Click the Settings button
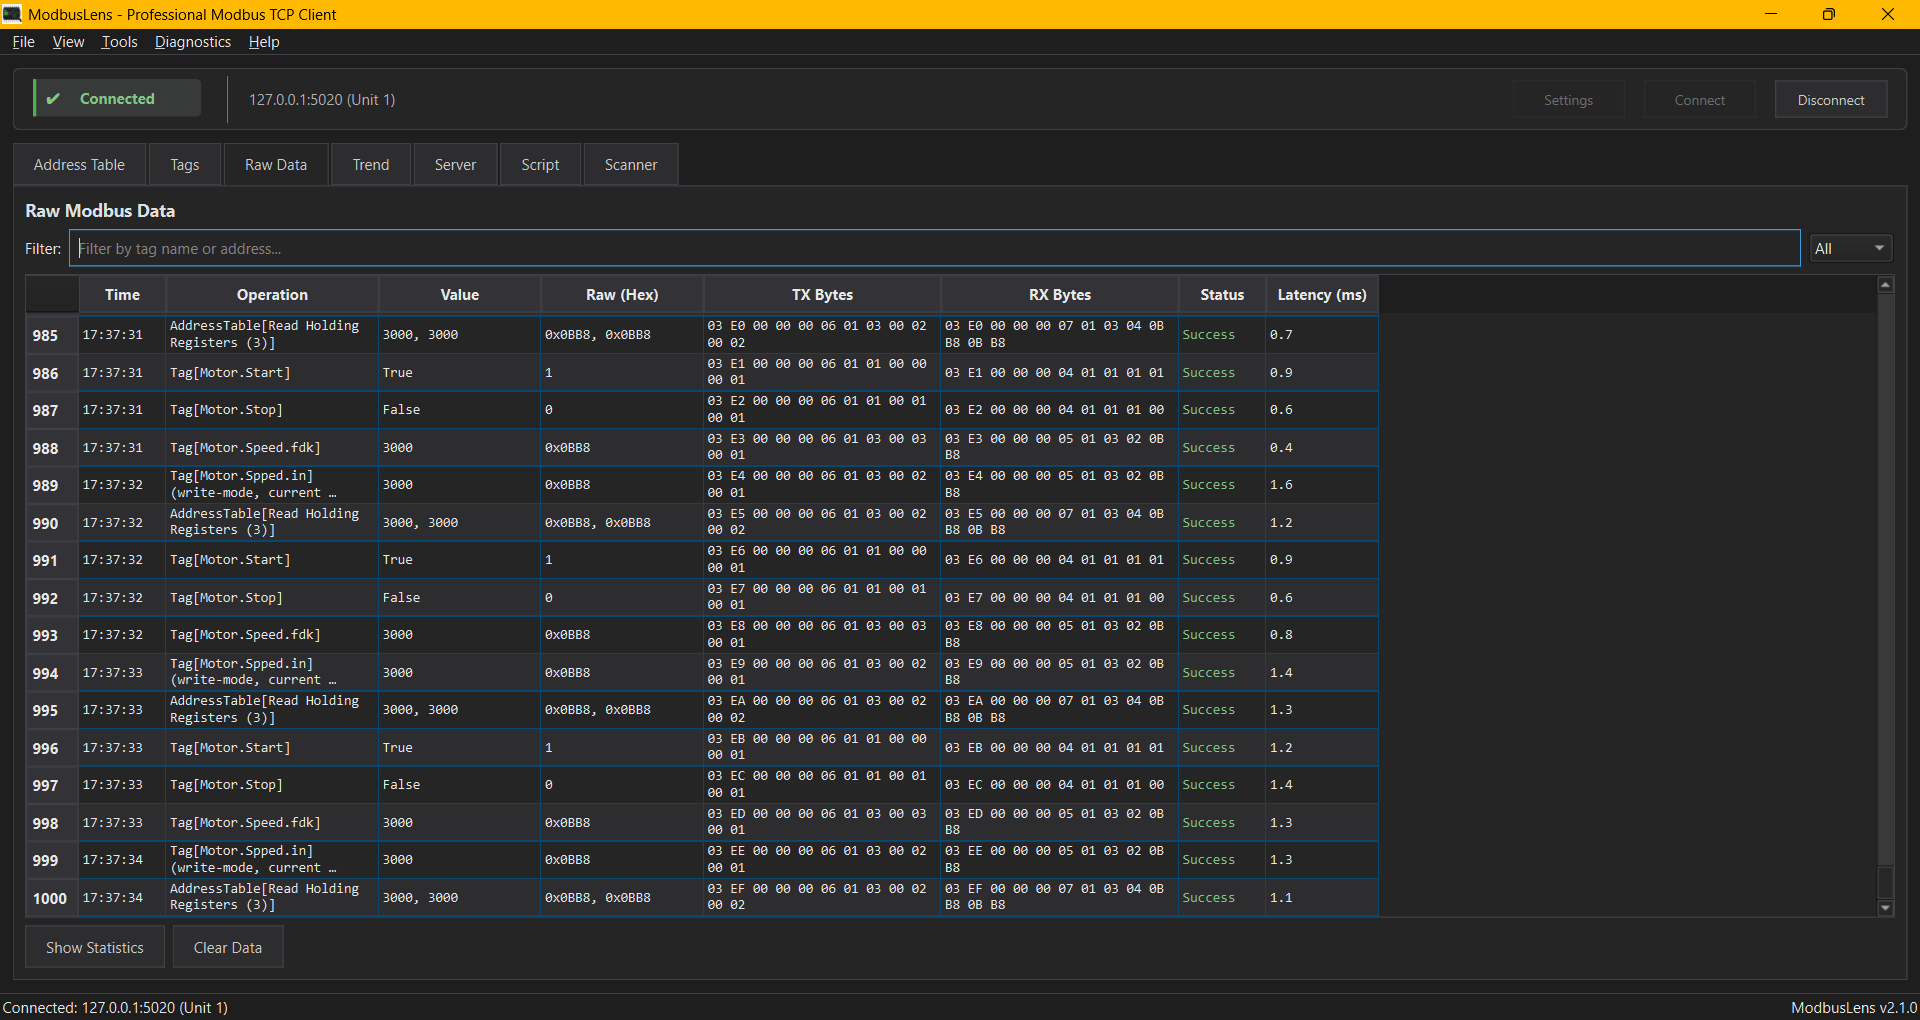The height and width of the screenshot is (1020, 1920). click(x=1568, y=100)
